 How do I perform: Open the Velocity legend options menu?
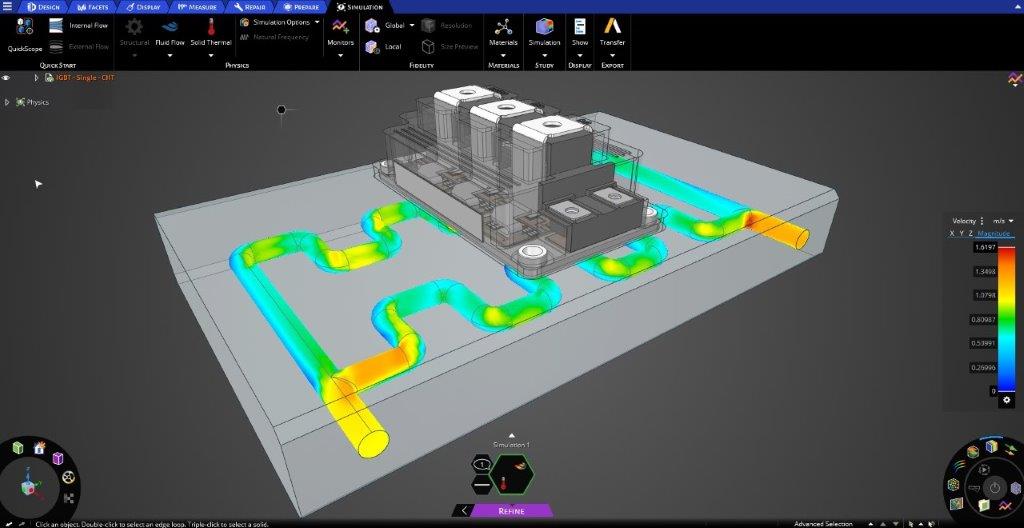tap(982, 221)
